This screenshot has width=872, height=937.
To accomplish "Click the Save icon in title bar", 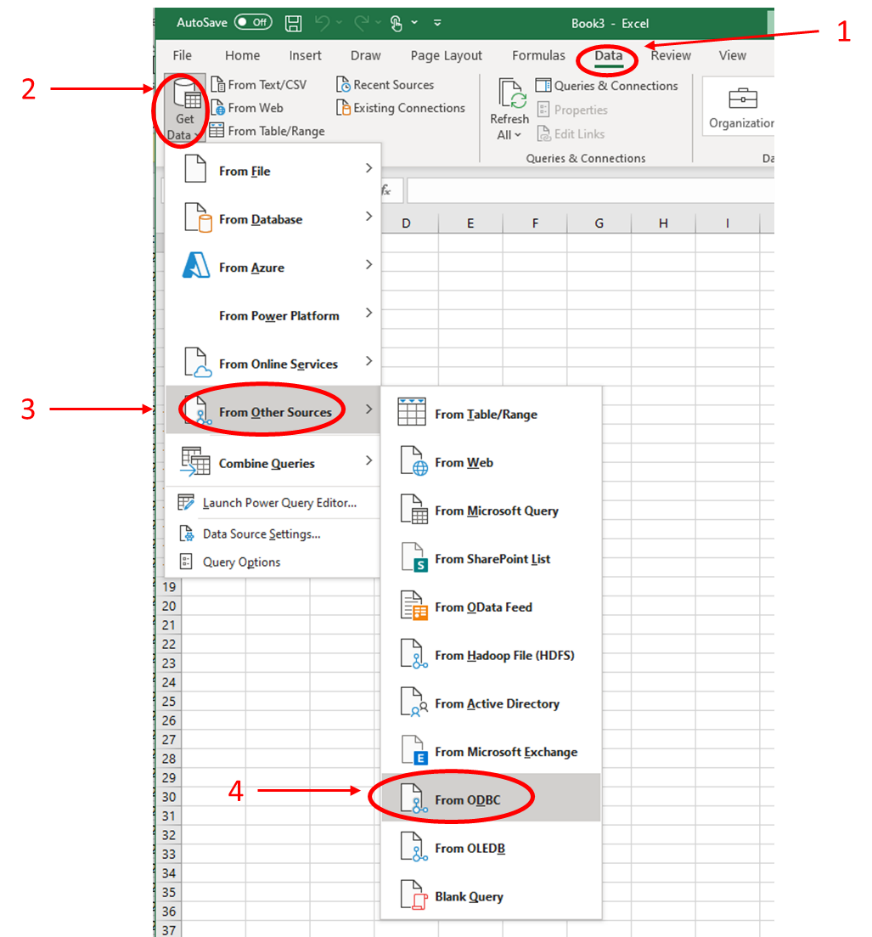I will point(293,22).
